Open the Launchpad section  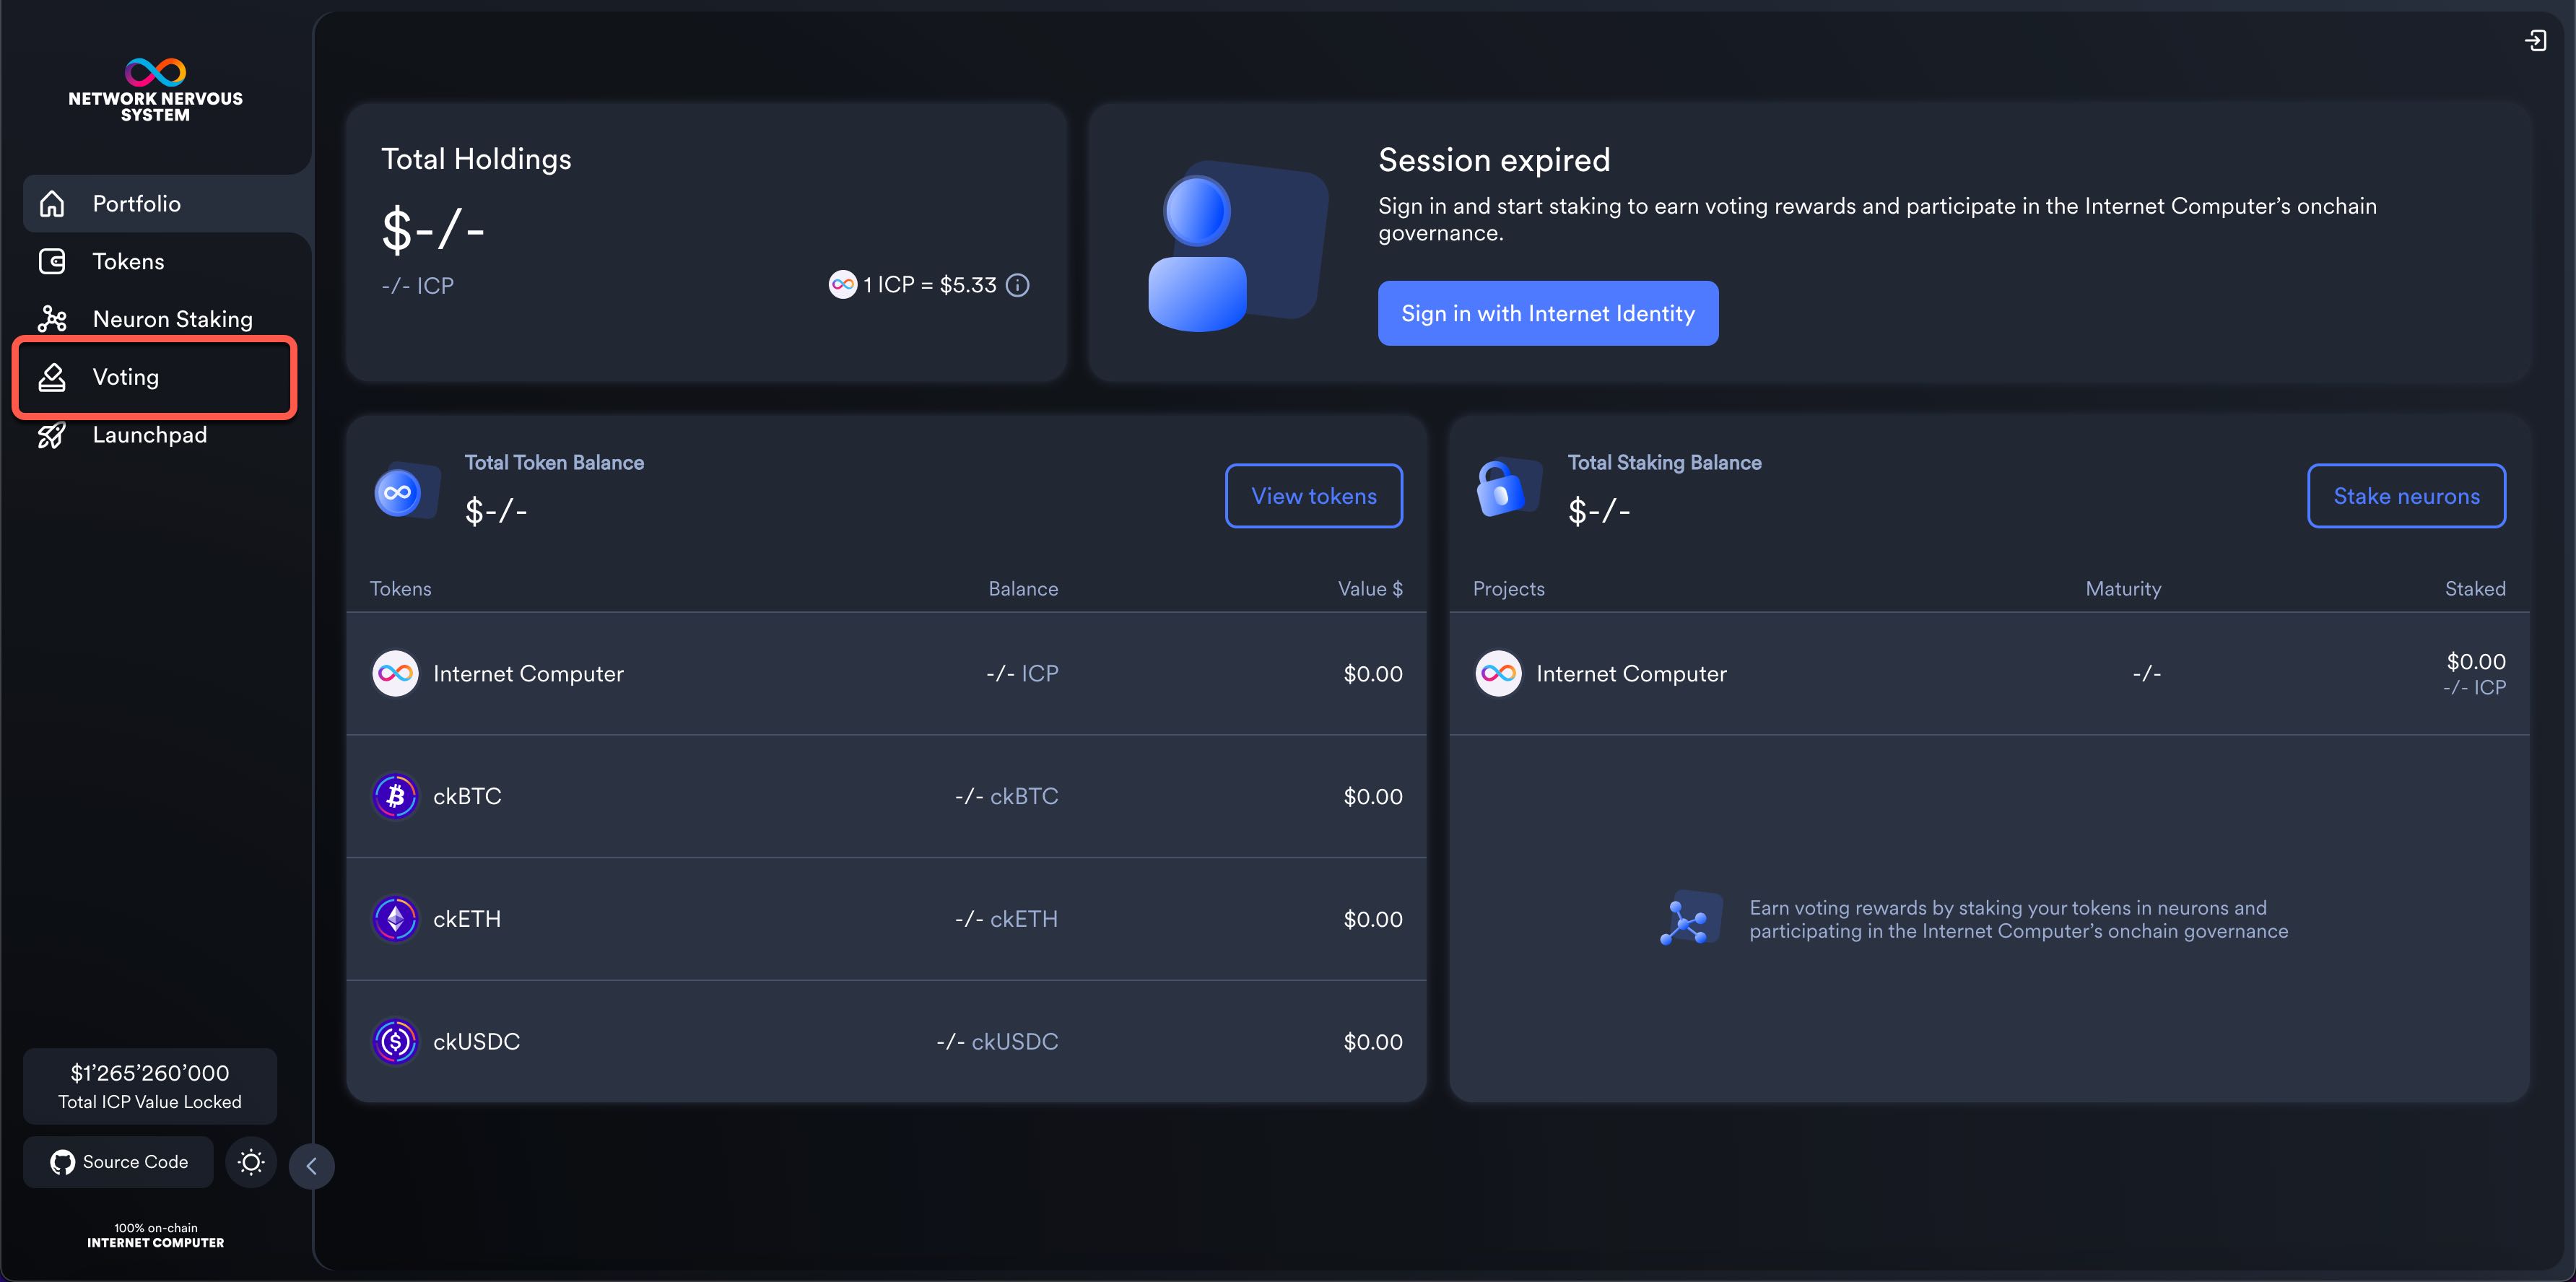[150, 435]
